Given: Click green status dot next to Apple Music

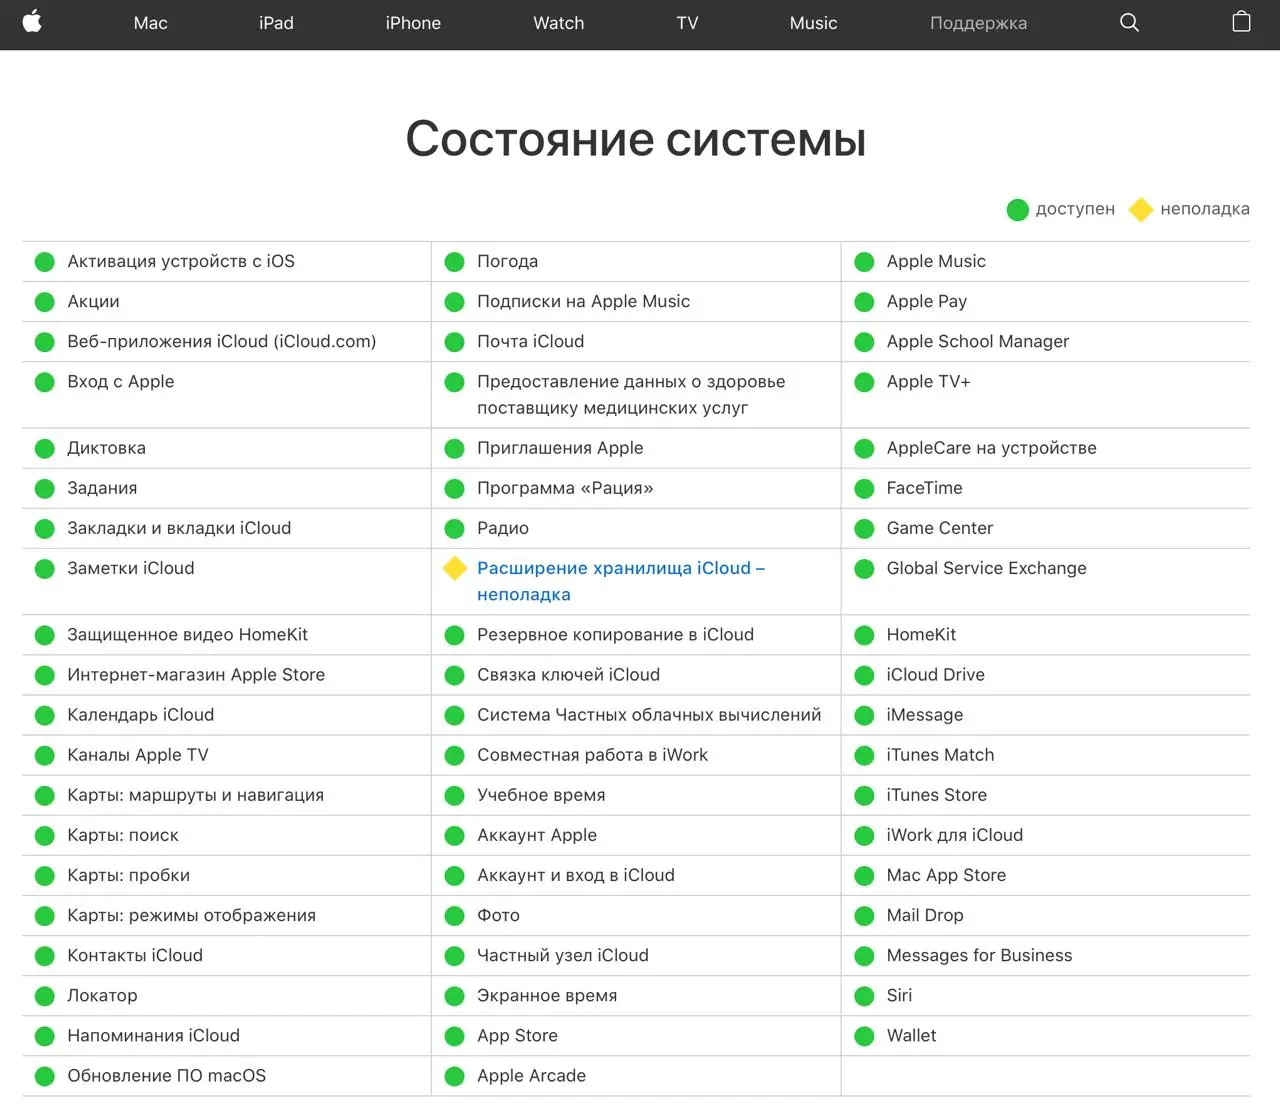Looking at the screenshot, I should (864, 262).
